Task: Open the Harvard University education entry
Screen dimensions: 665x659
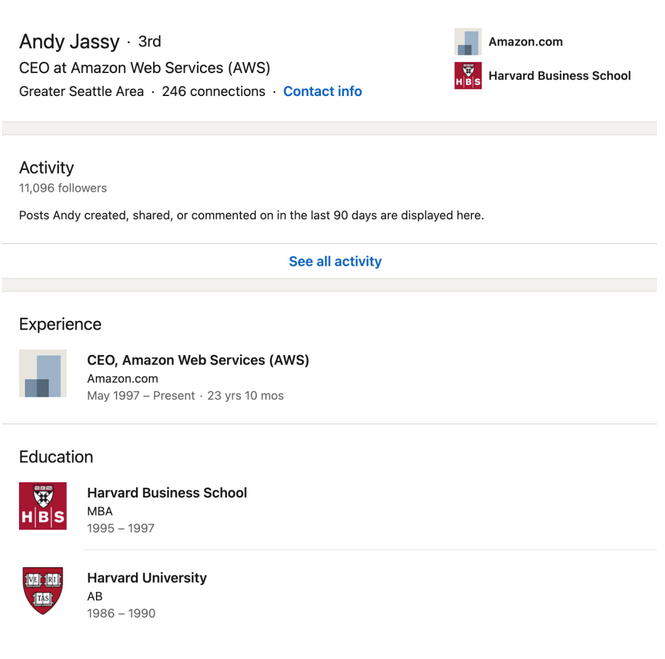Action: point(147,578)
